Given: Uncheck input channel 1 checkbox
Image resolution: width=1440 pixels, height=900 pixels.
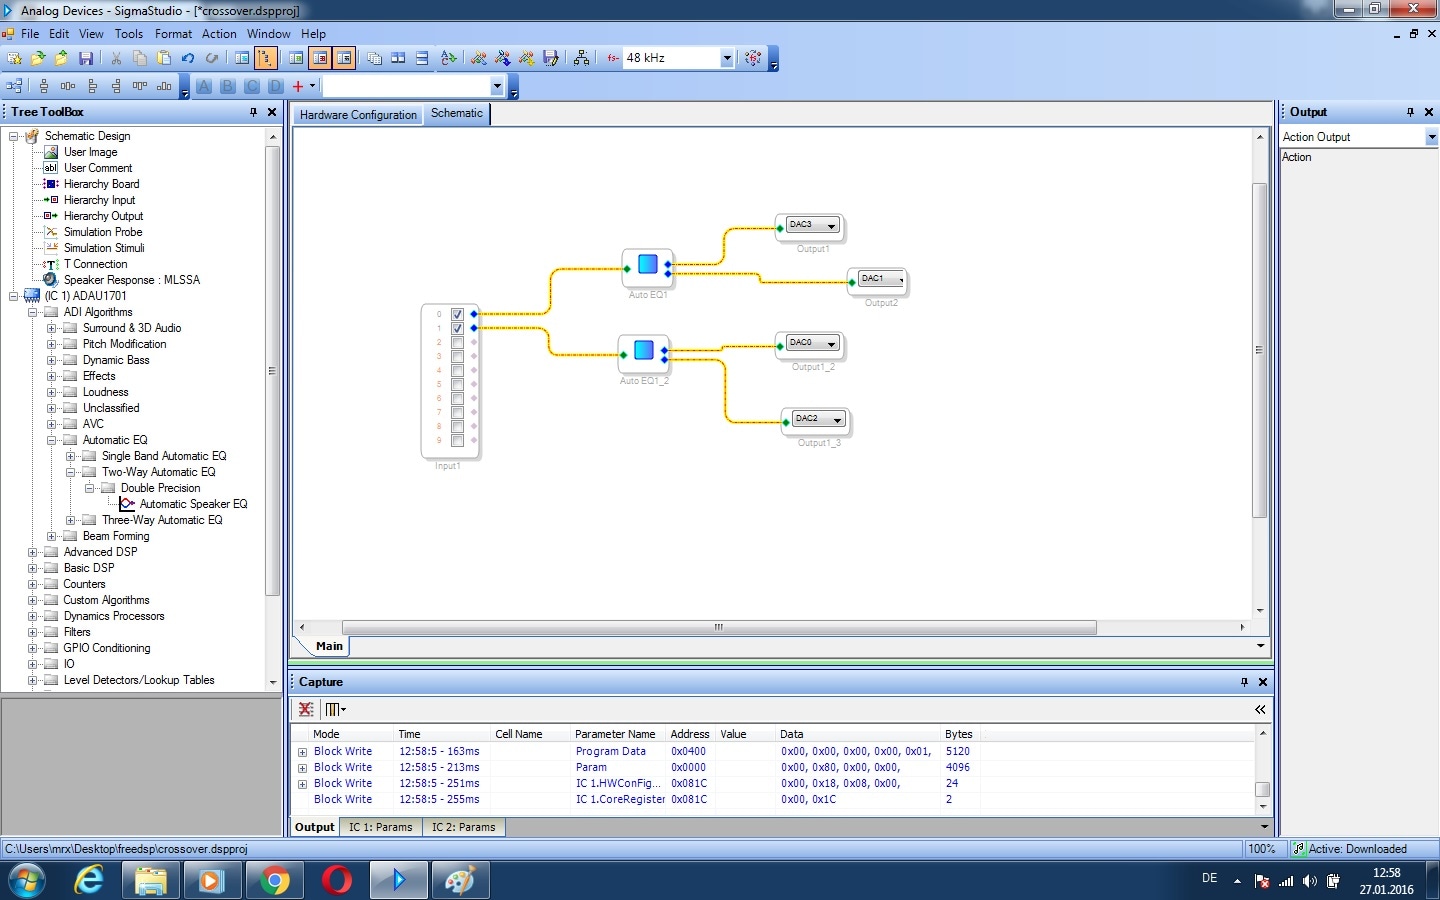Looking at the screenshot, I should (x=457, y=328).
